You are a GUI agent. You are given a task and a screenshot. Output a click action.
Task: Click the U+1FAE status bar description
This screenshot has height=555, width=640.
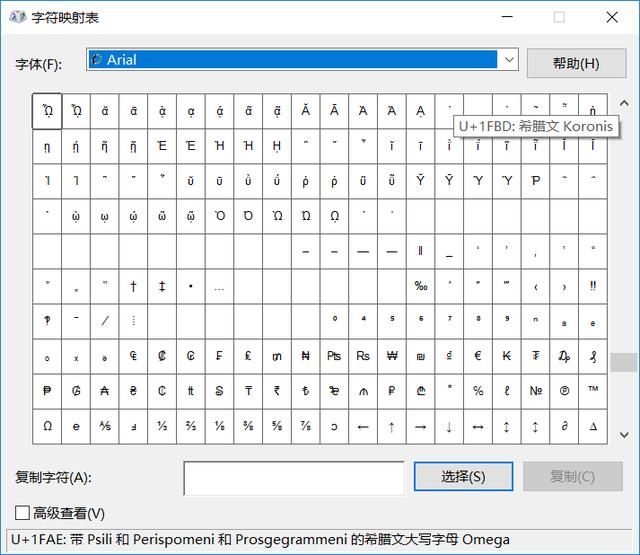tap(260, 539)
